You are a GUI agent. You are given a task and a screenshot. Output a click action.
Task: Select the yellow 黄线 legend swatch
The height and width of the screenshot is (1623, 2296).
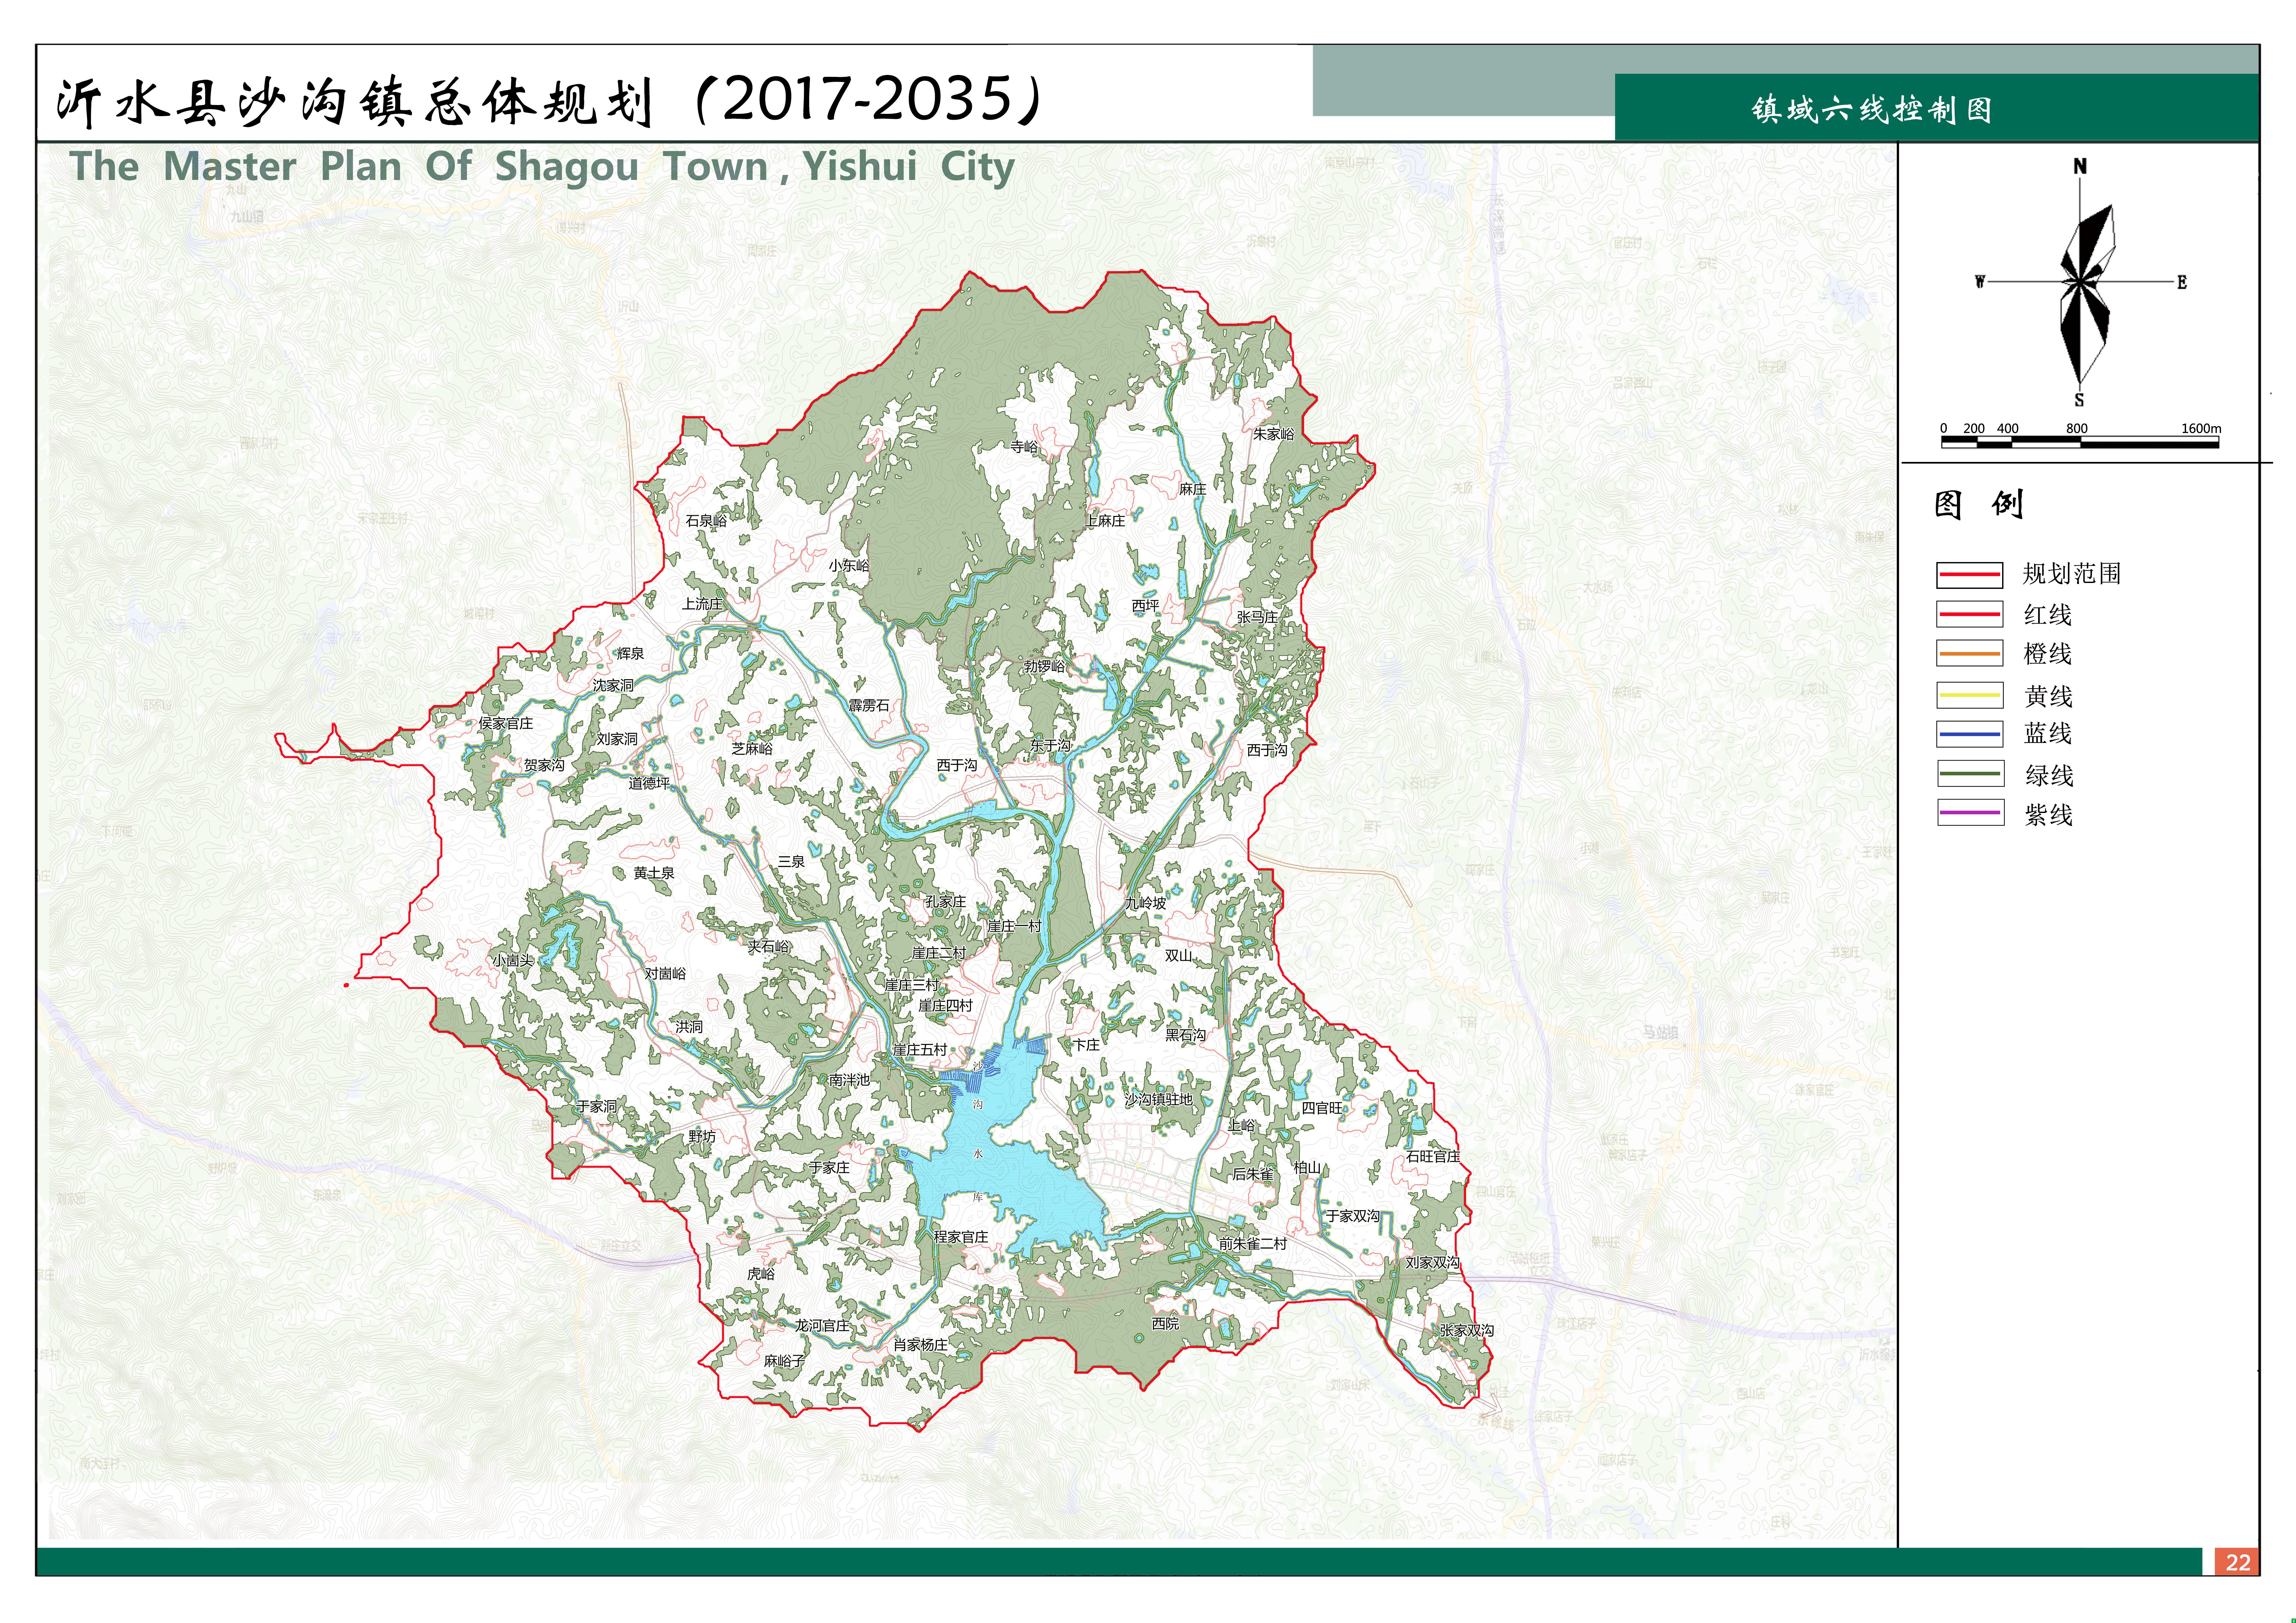(1969, 695)
